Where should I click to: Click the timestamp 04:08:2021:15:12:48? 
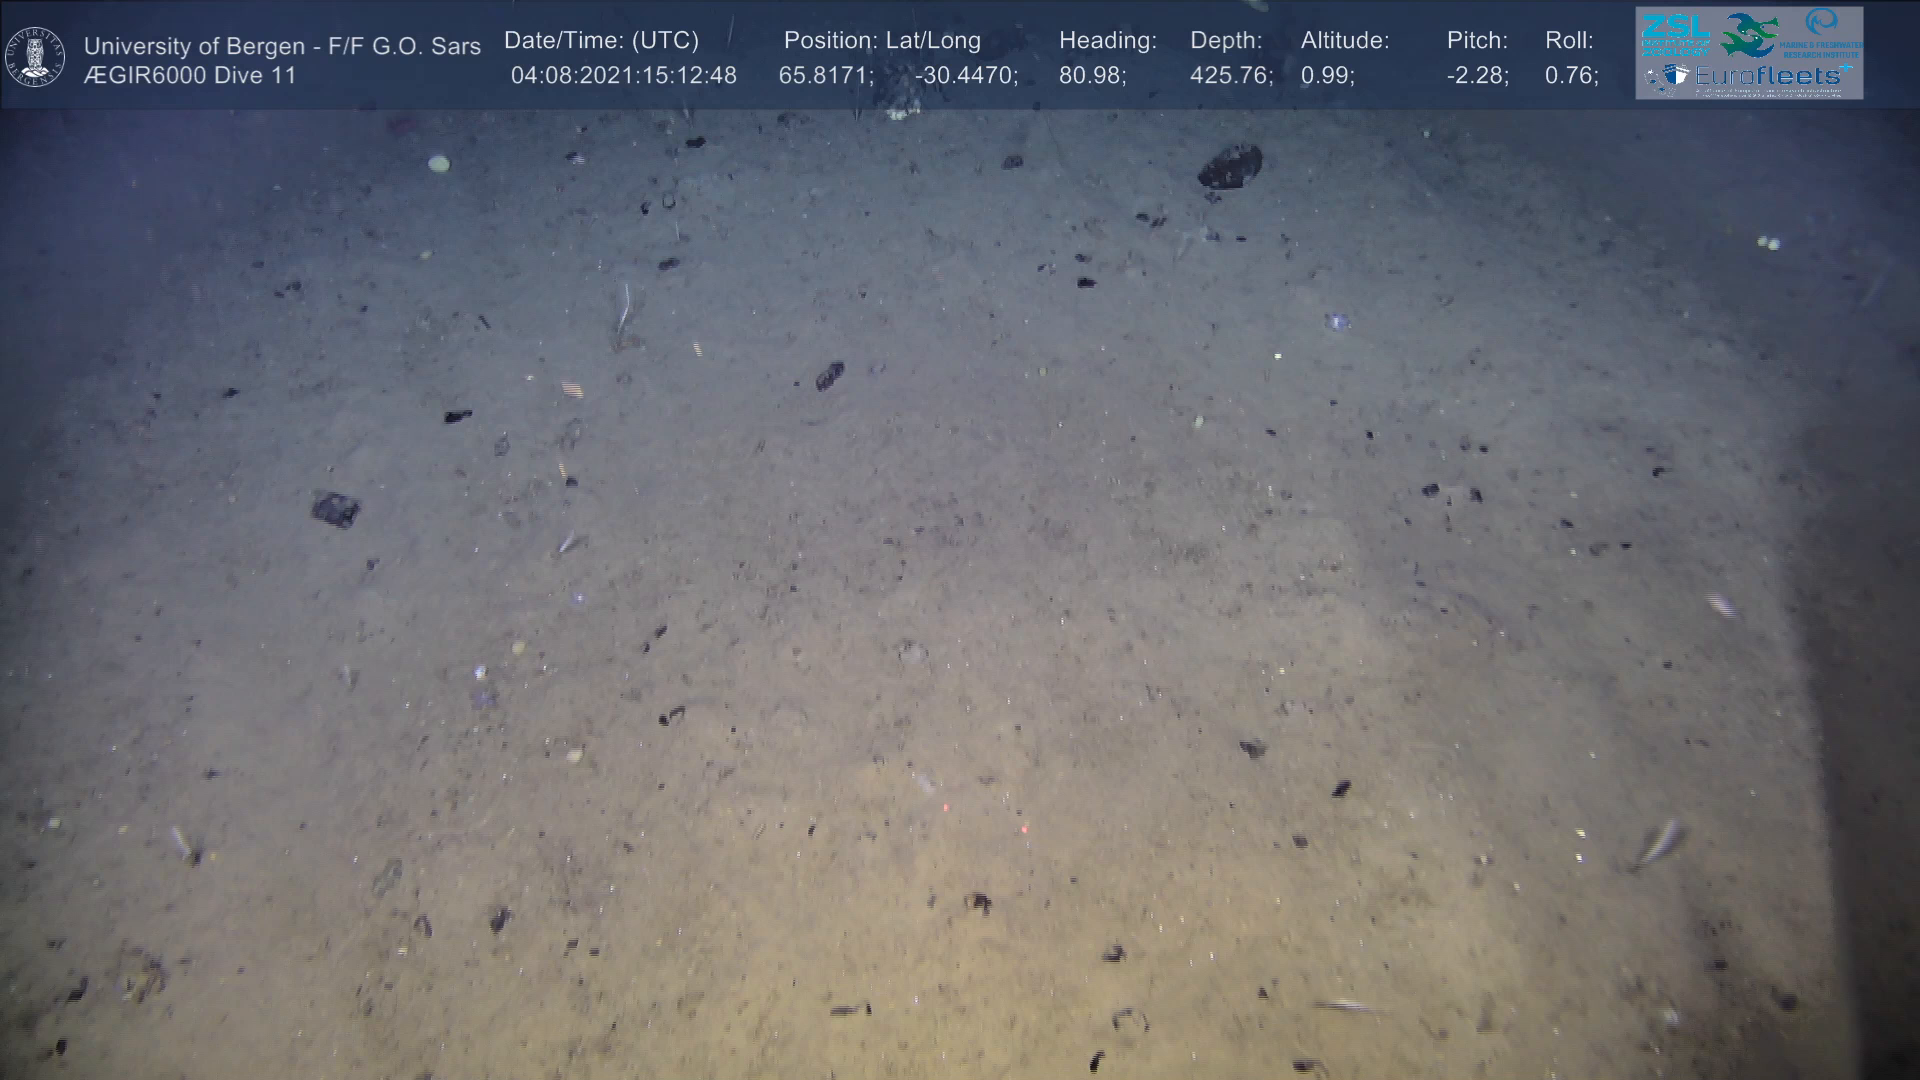tap(623, 76)
